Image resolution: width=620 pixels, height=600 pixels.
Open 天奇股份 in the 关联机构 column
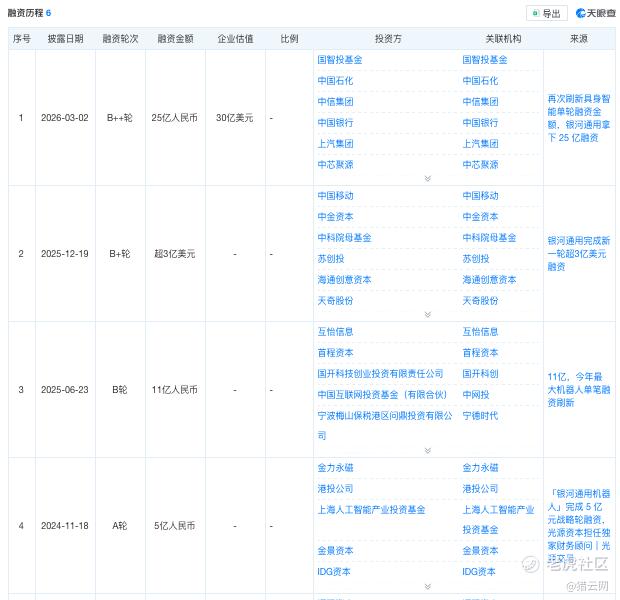pos(480,301)
